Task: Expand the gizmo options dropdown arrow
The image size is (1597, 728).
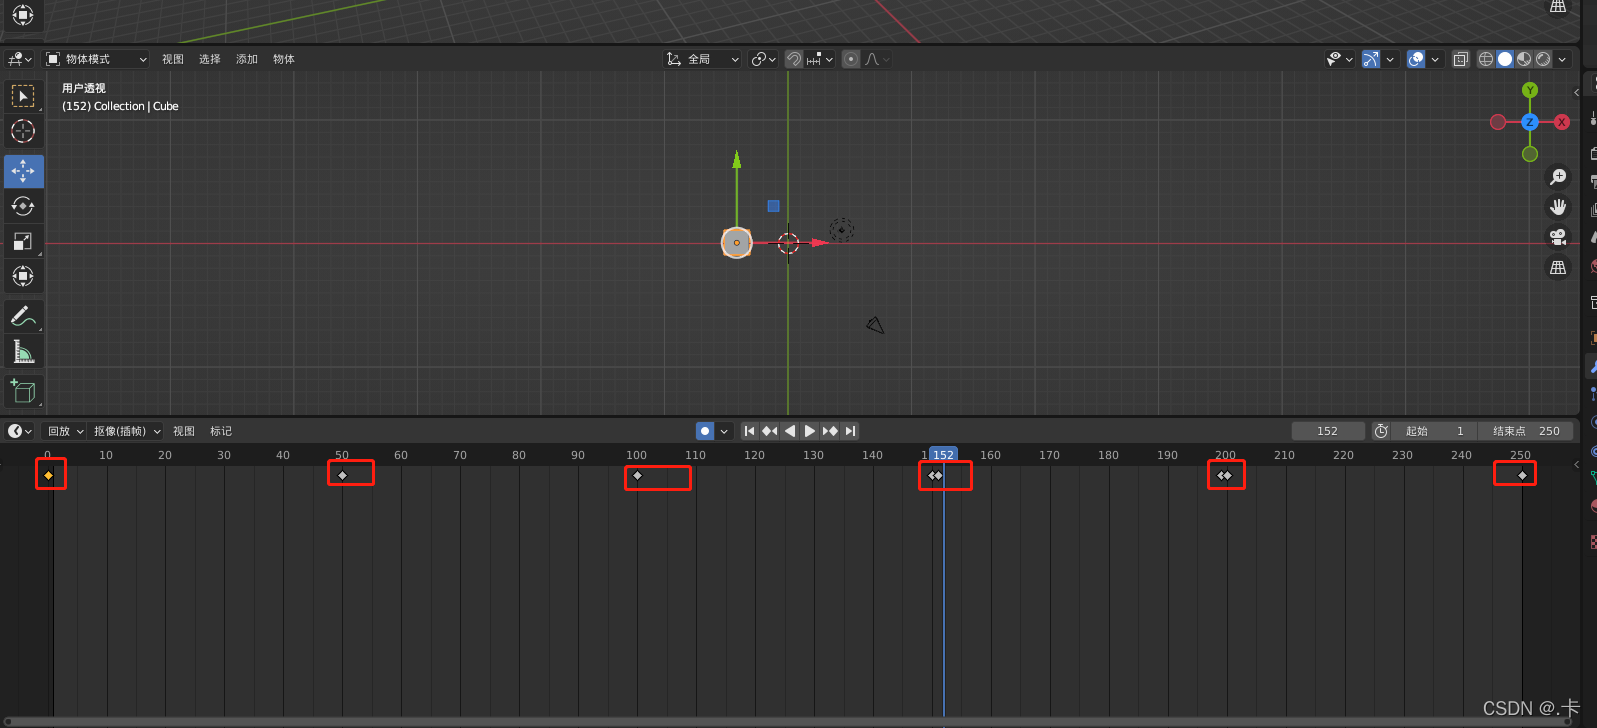Action: click(1390, 59)
